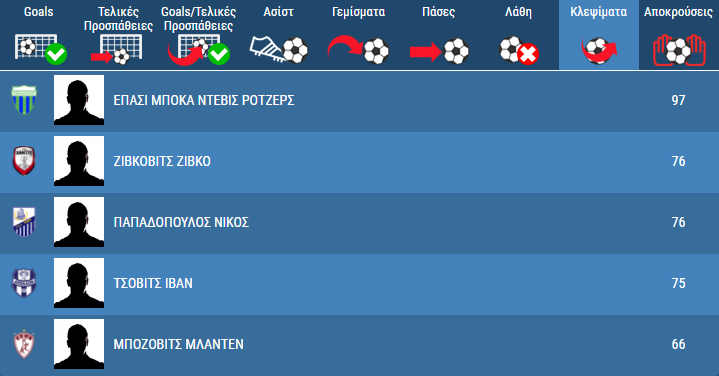
Task: Select the Αποκρούσεις goalkeeper gloves icon
Action: pyautogui.click(x=679, y=50)
